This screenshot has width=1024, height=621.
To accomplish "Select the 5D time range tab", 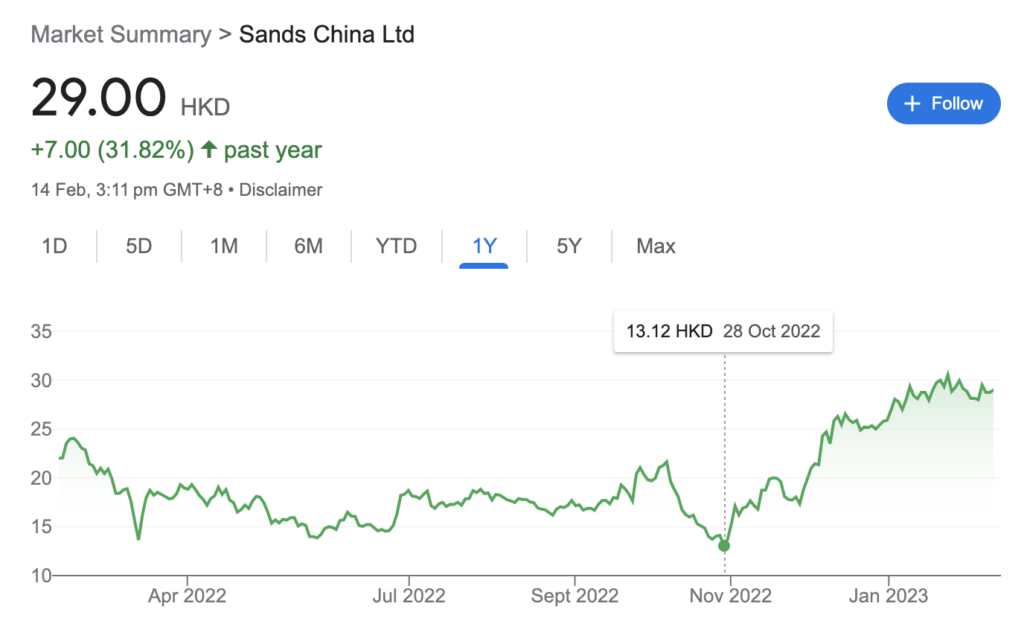I will pyautogui.click(x=138, y=246).
